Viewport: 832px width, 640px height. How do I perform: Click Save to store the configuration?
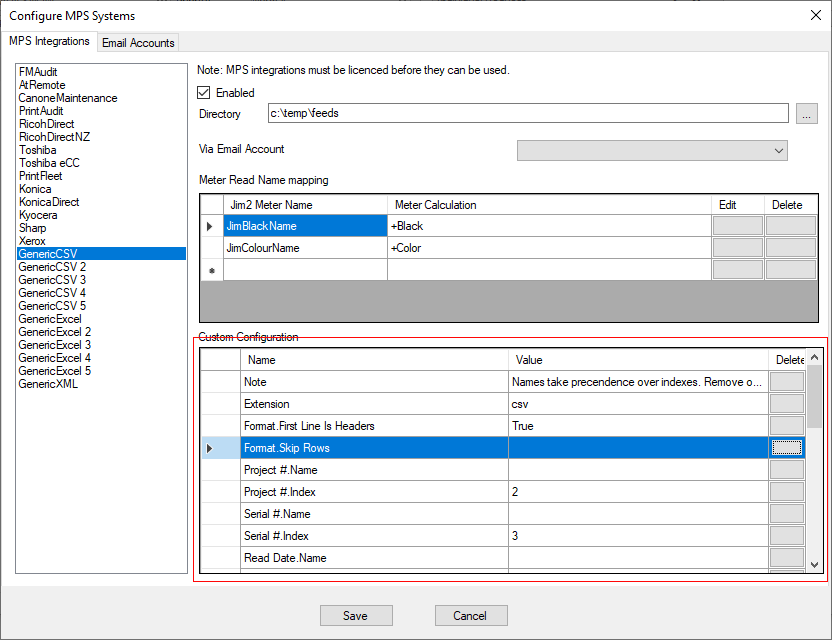(356, 615)
